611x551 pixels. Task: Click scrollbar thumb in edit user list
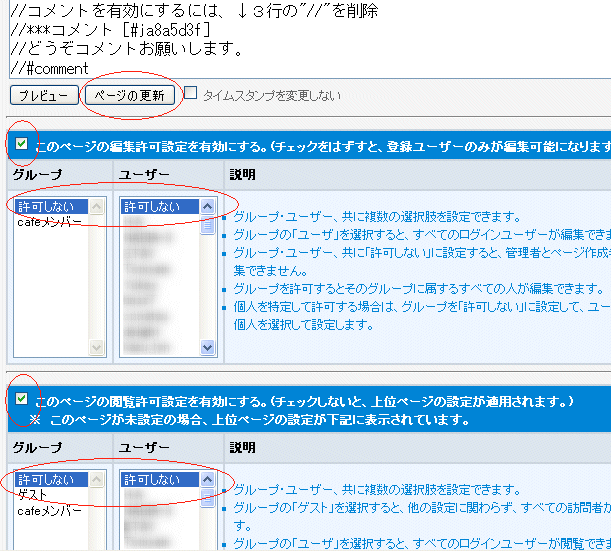[x=208, y=225]
